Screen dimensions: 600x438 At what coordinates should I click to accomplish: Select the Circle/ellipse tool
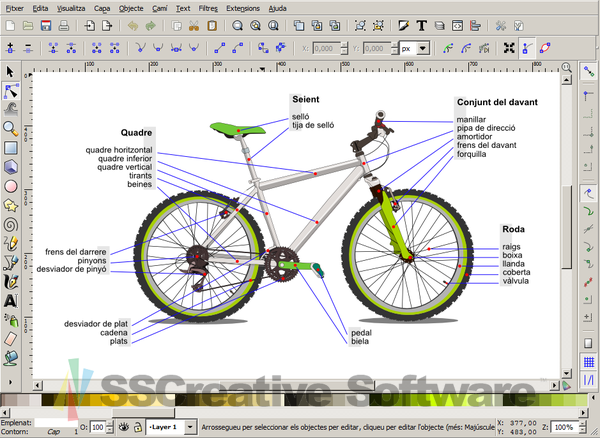click(11, 186)
